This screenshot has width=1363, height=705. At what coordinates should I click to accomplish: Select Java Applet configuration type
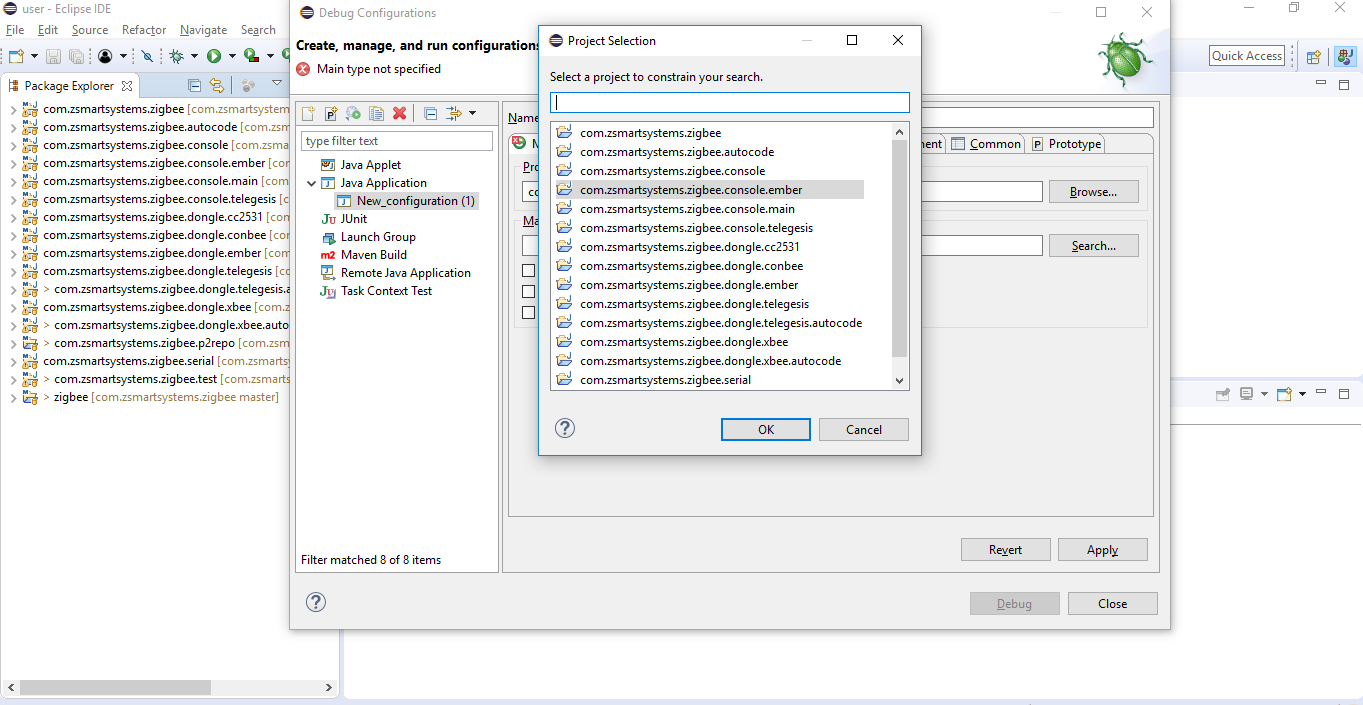pyautogui.click(x=360, y=165)
